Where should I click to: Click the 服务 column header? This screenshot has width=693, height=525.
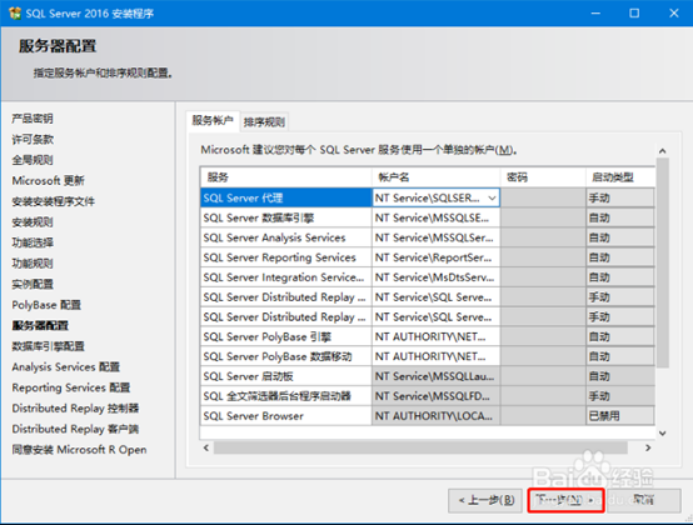[286, 178]
